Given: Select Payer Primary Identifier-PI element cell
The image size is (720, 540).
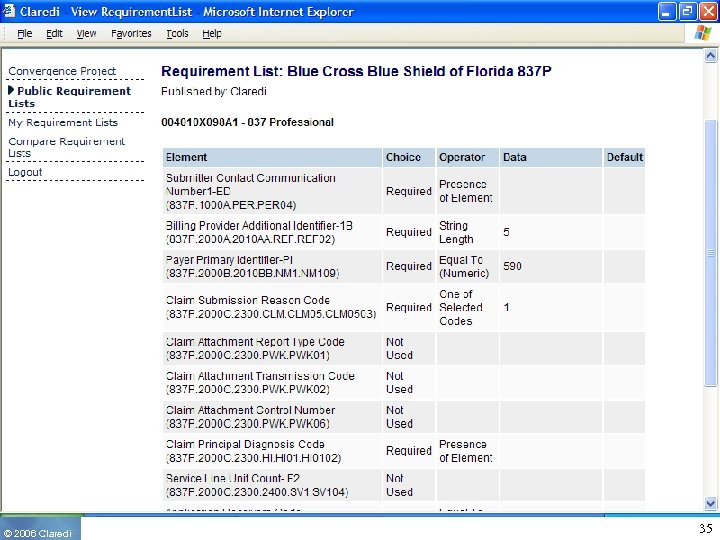Looking at the screenshot, I should coord(272,266).
